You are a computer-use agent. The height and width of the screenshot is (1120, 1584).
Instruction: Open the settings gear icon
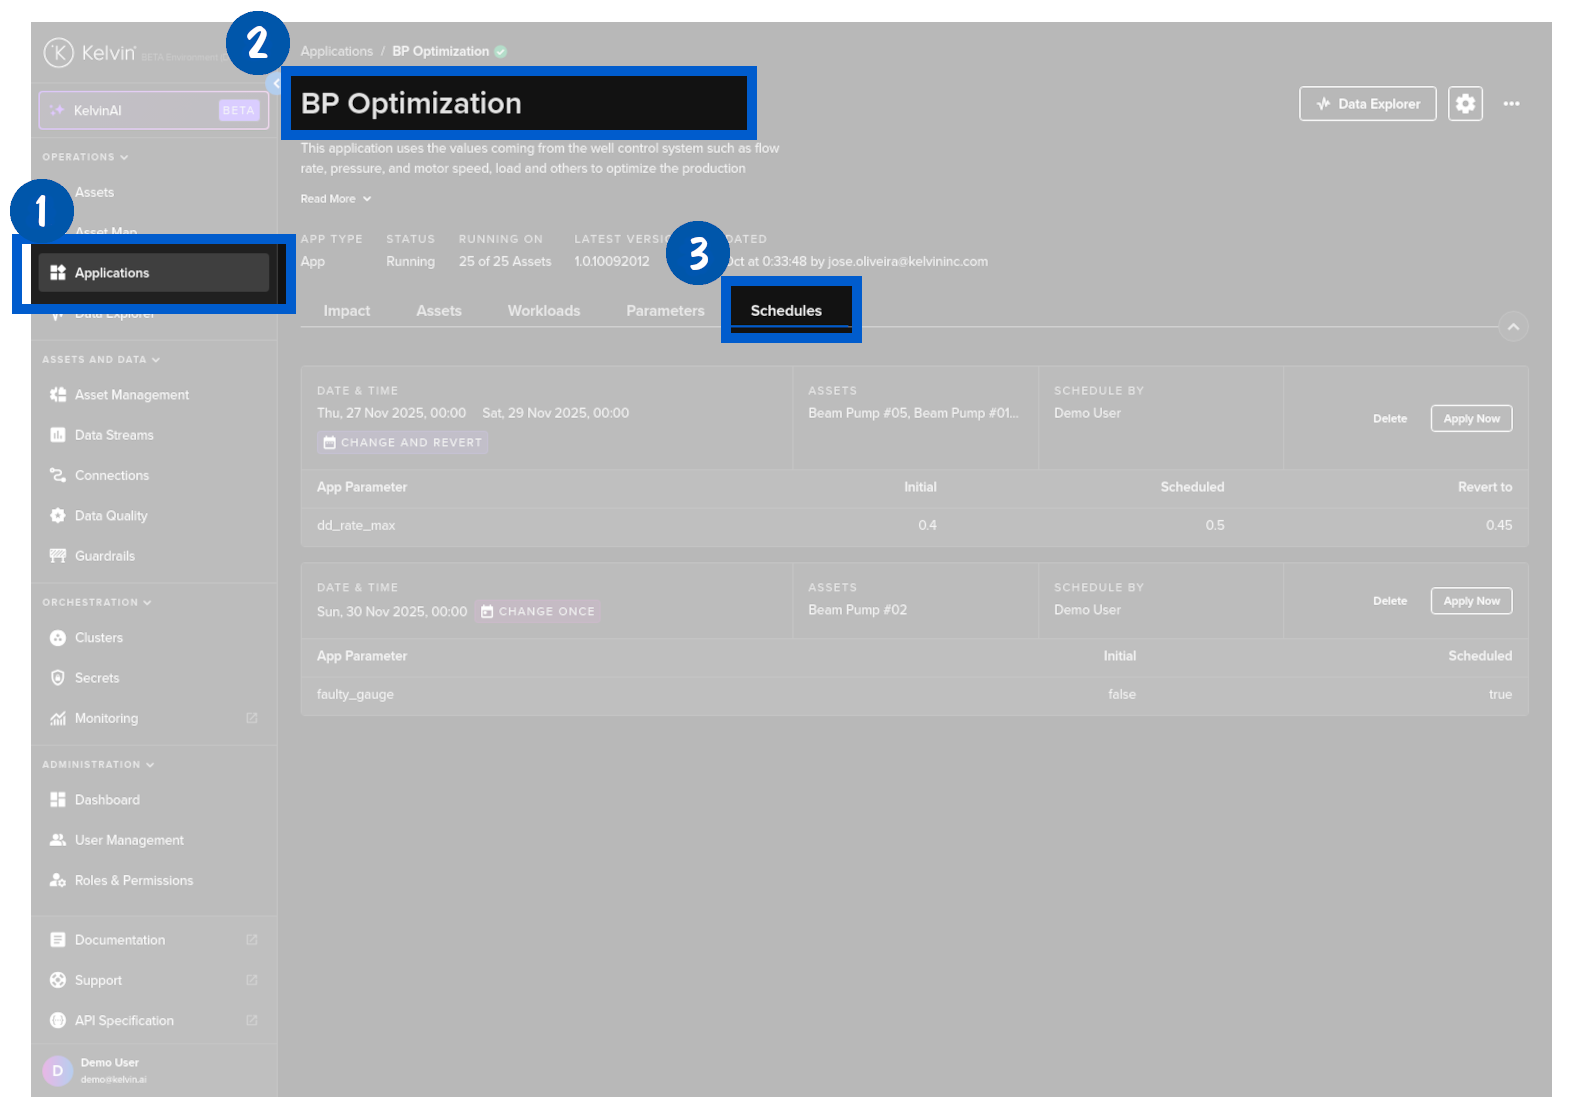[1465, 104]
